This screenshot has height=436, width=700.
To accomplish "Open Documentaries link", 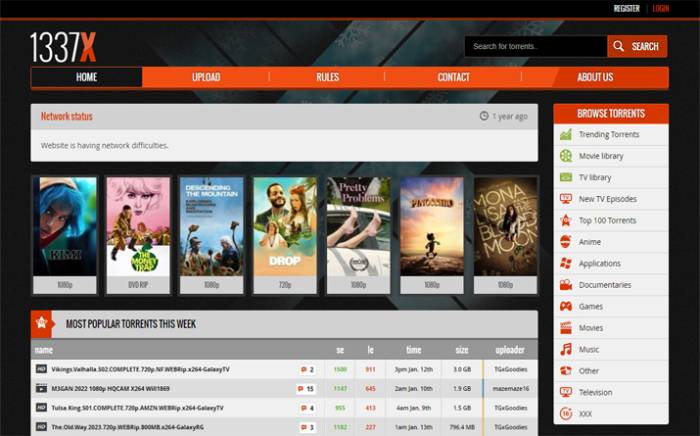I will pos(605,285).
